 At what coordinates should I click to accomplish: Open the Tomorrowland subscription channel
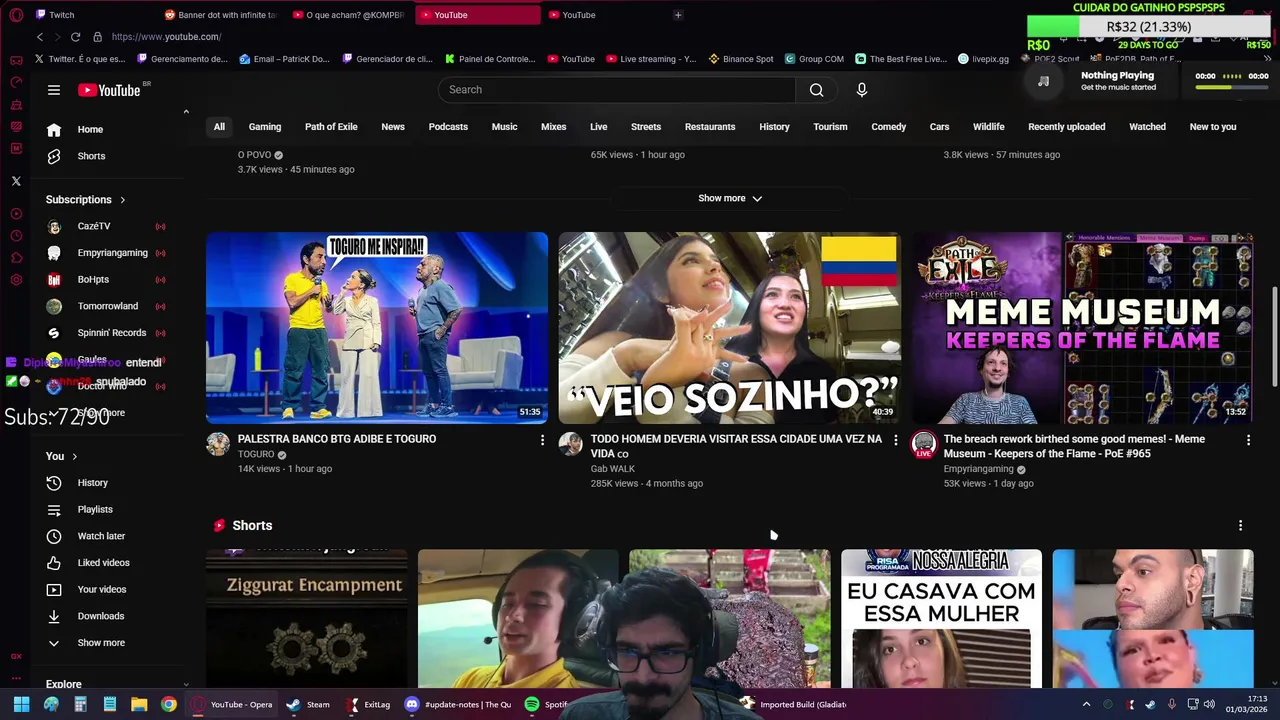pos(110,306)
